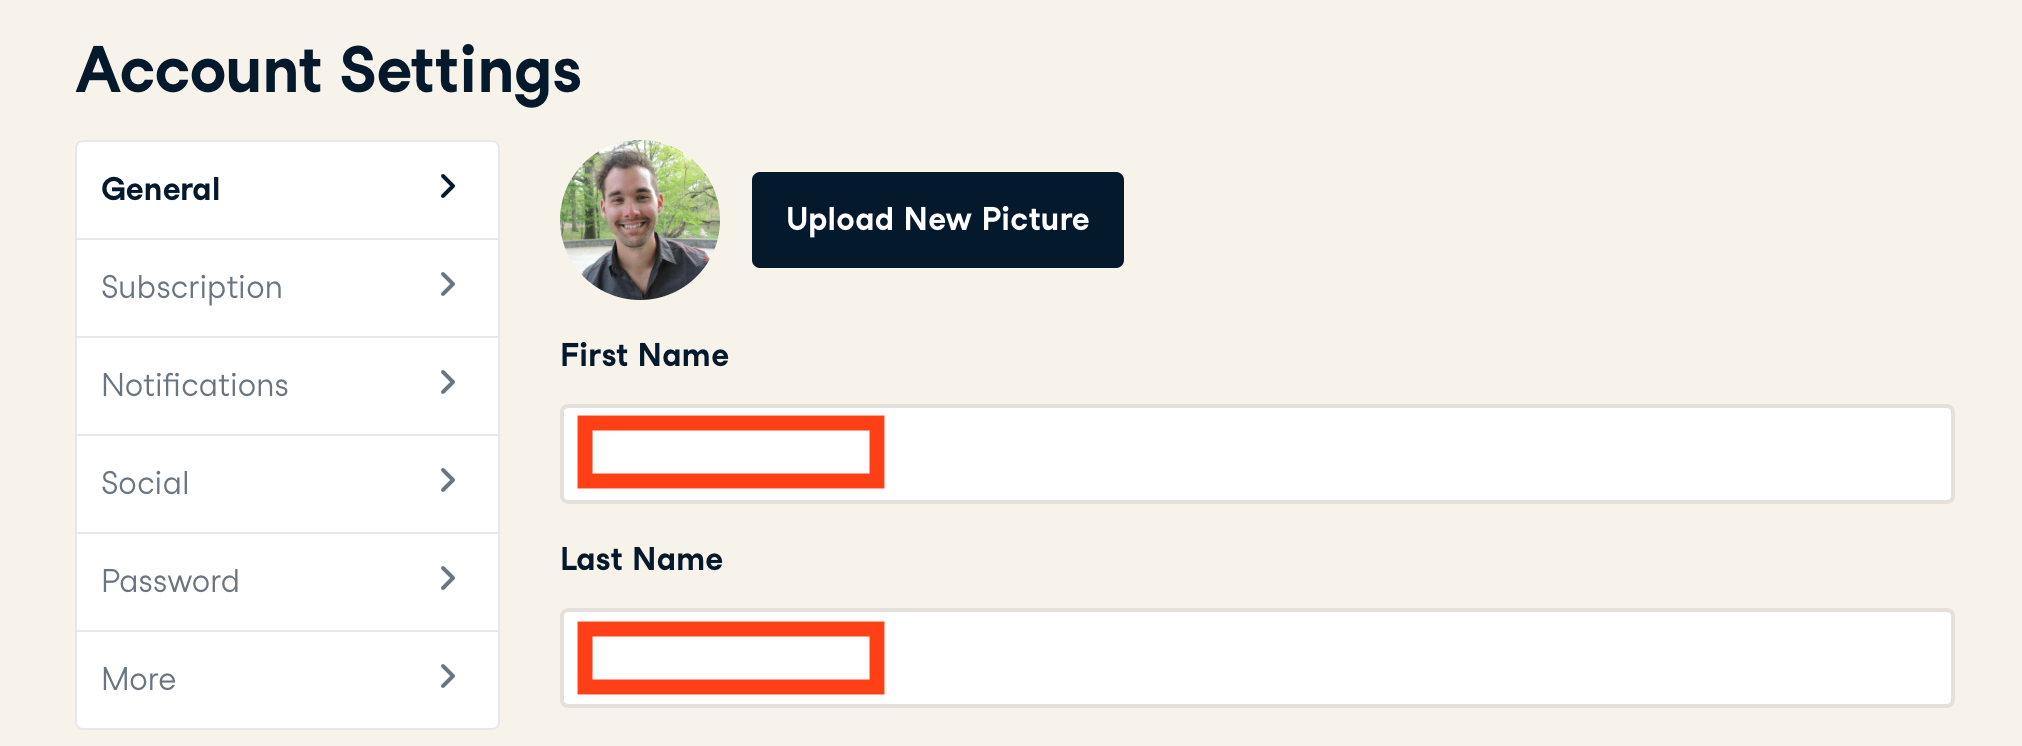Click the chevron arrow beside Social
This screenshot has height=746, width=2022.
448,481
